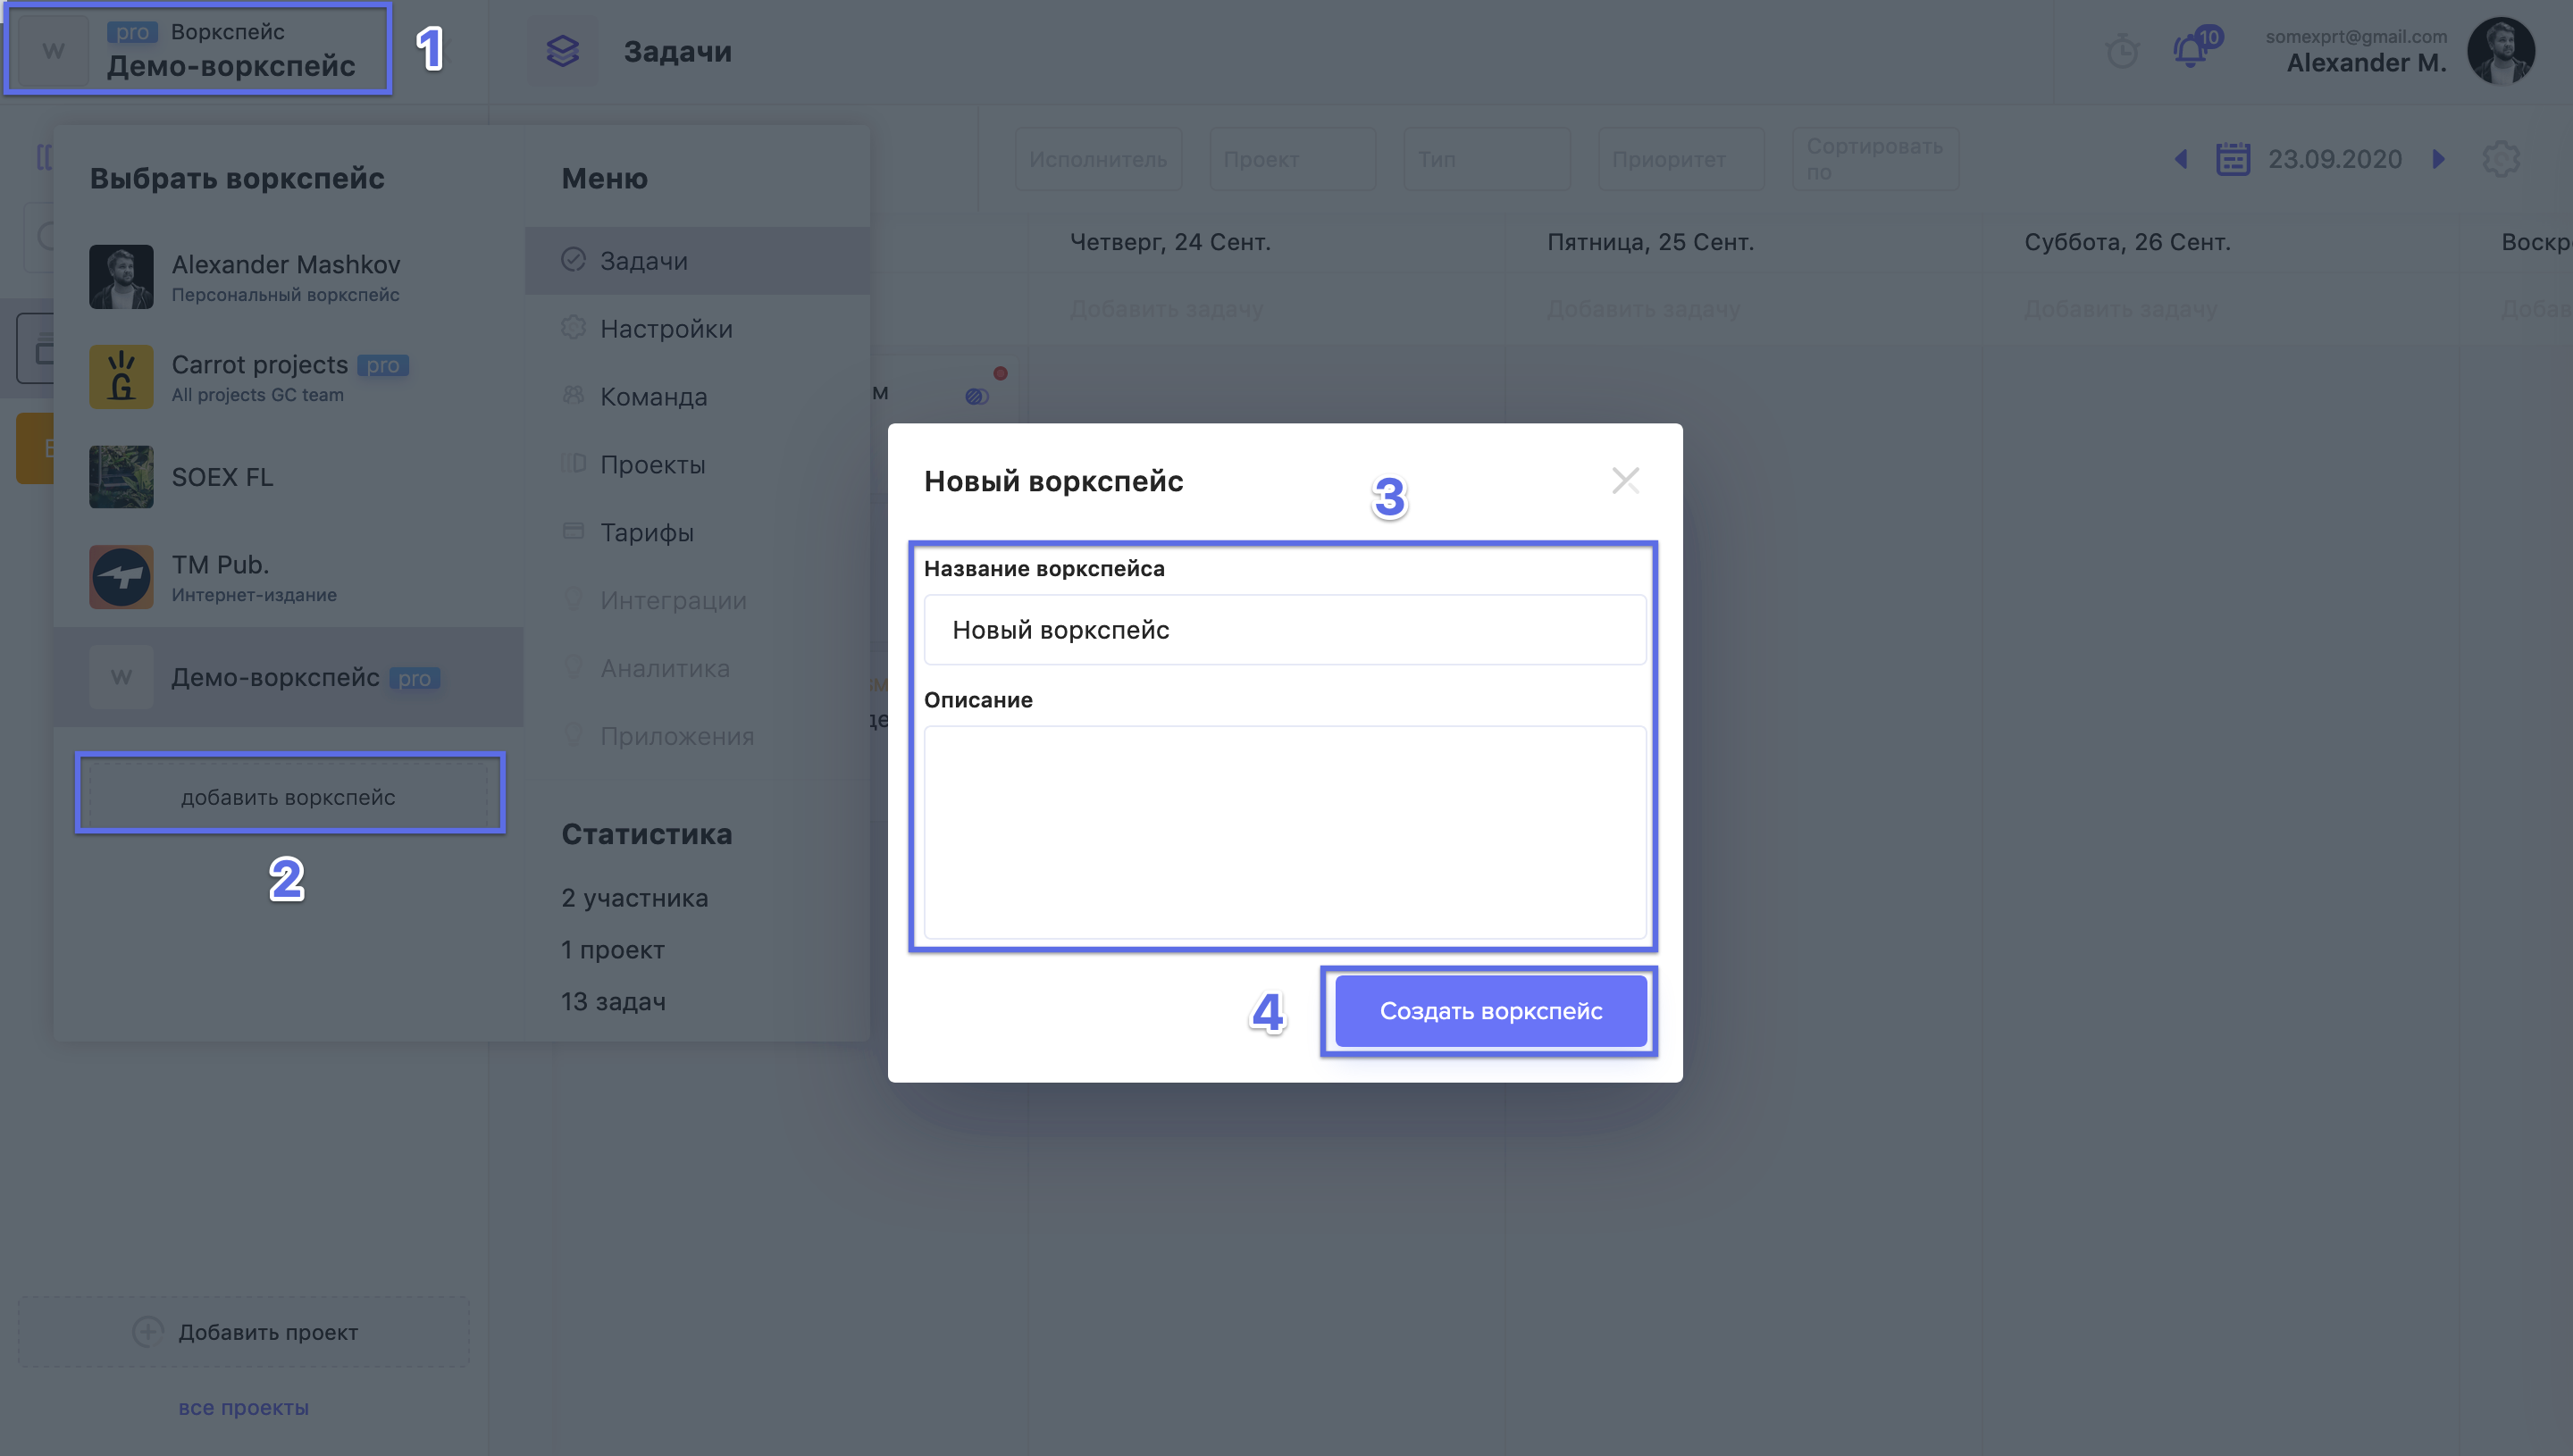Click the Описание text area
This screenshot has height=1456, width=2573.
click(1284, 832)
